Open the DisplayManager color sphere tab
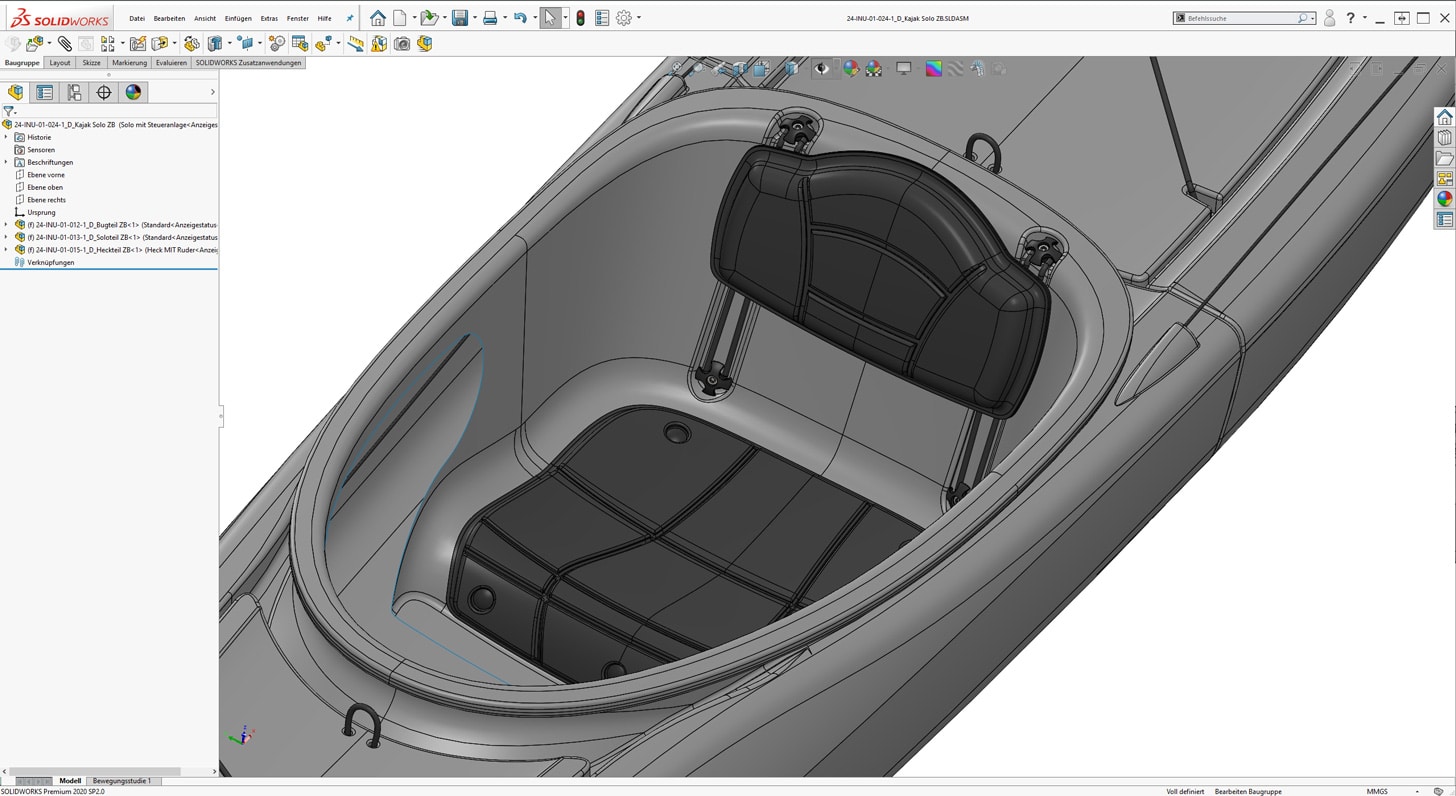Image resolution: width=1456 pixels, height=796 pixels. (133, 92)
